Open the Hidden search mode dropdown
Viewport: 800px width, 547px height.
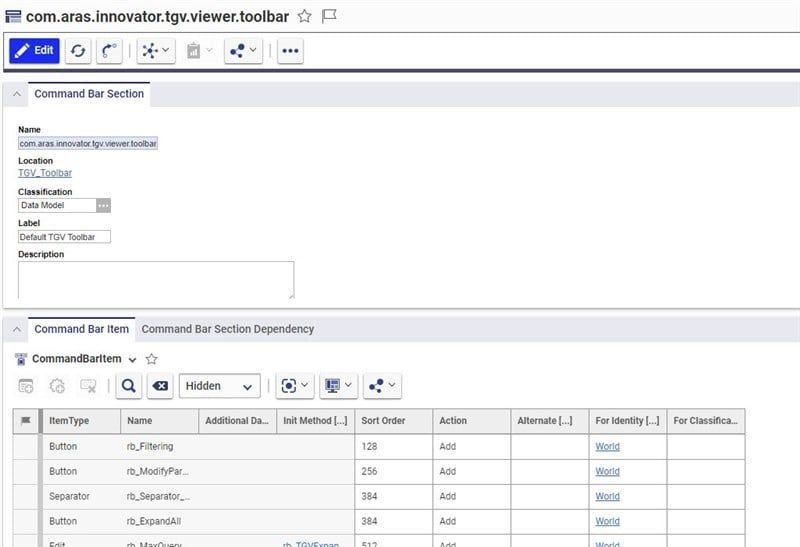(219, 386)
